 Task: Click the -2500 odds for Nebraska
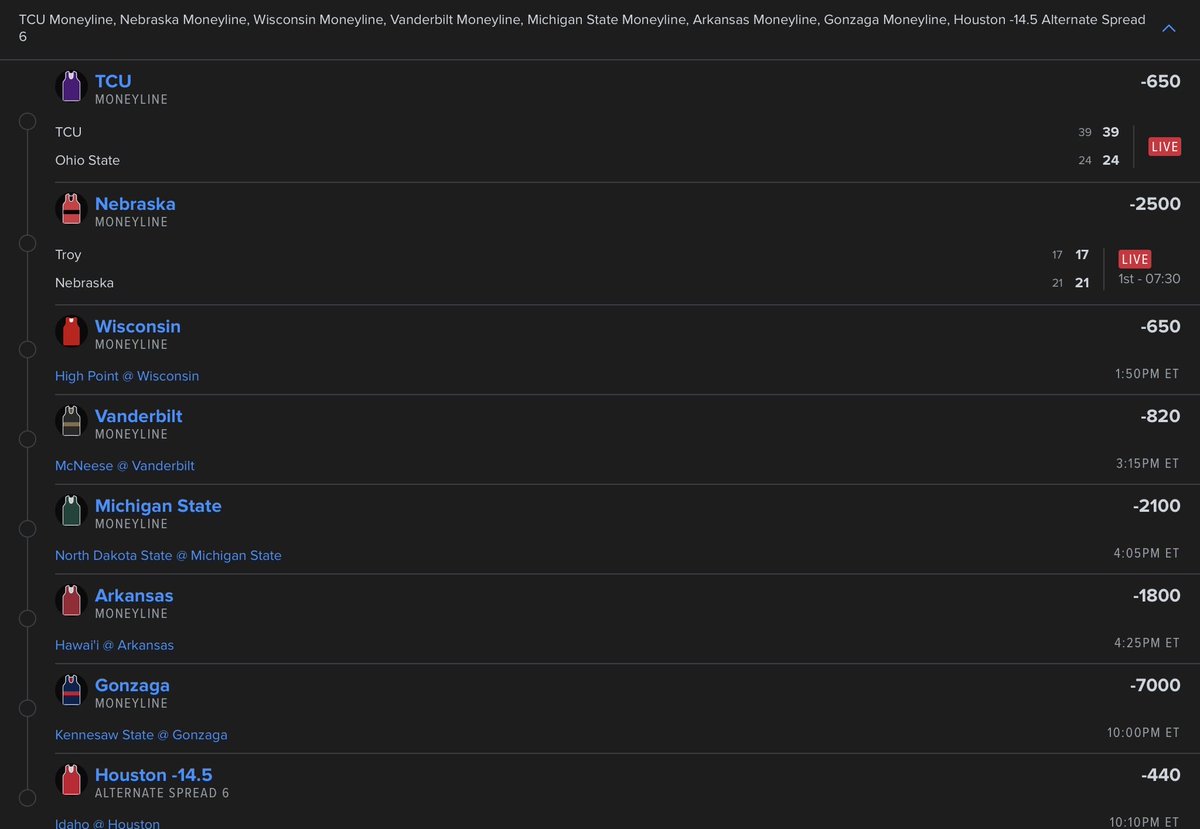[1155, 204]
